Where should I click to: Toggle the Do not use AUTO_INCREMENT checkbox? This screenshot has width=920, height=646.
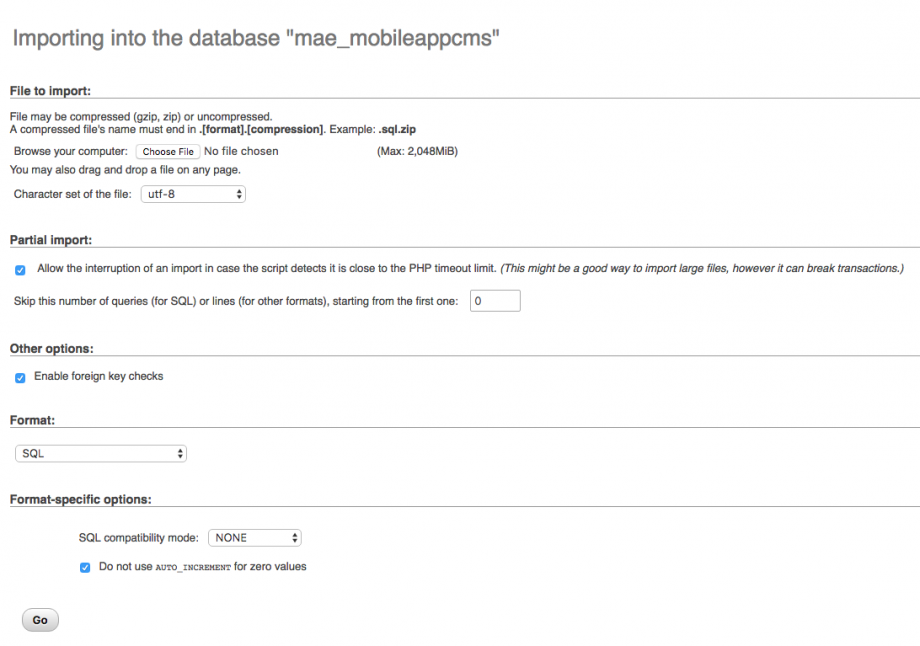(85, 567)
